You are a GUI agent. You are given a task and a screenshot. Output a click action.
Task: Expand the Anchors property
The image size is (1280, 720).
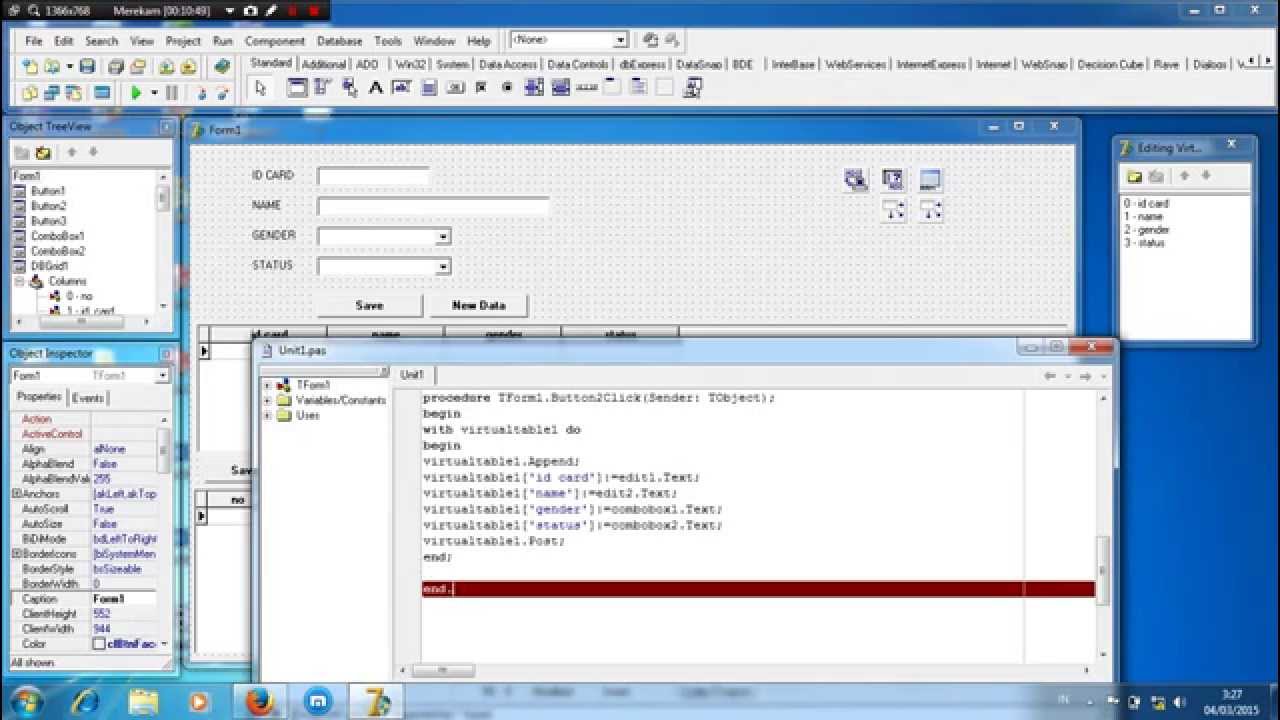click(x=16, y=494)
